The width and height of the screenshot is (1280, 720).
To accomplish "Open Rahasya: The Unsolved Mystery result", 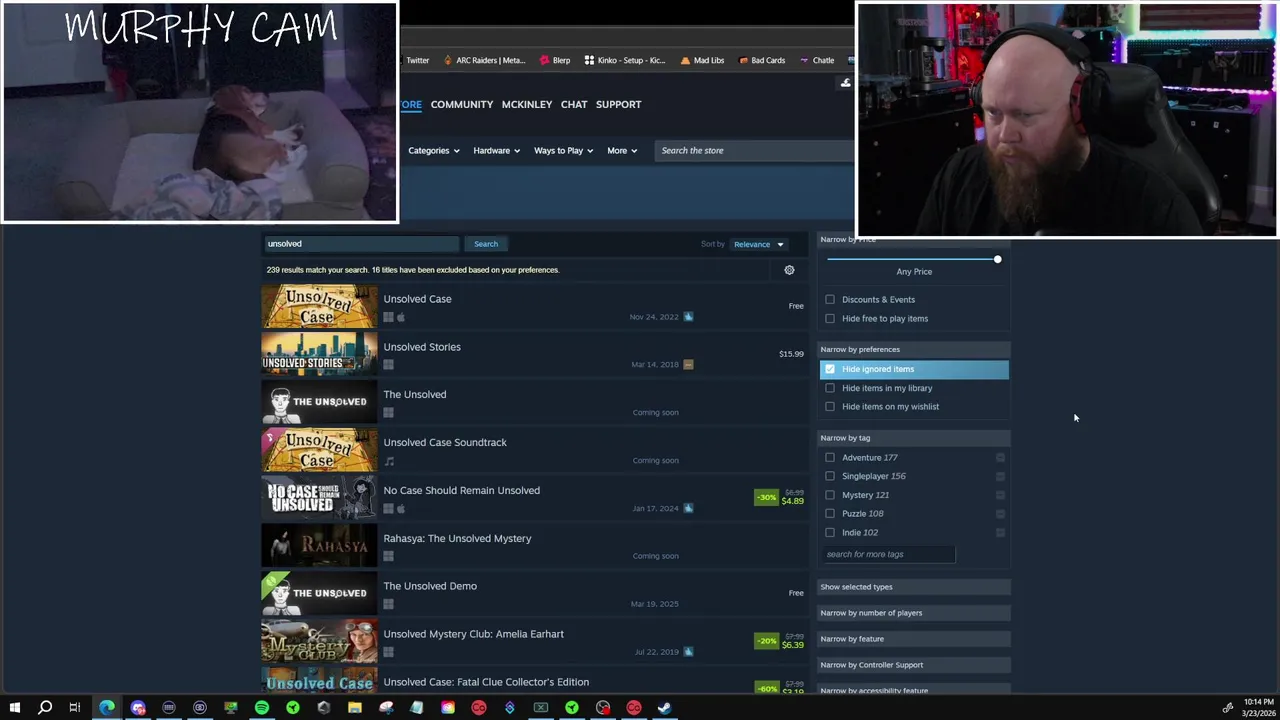I will (x=457, y=539).
